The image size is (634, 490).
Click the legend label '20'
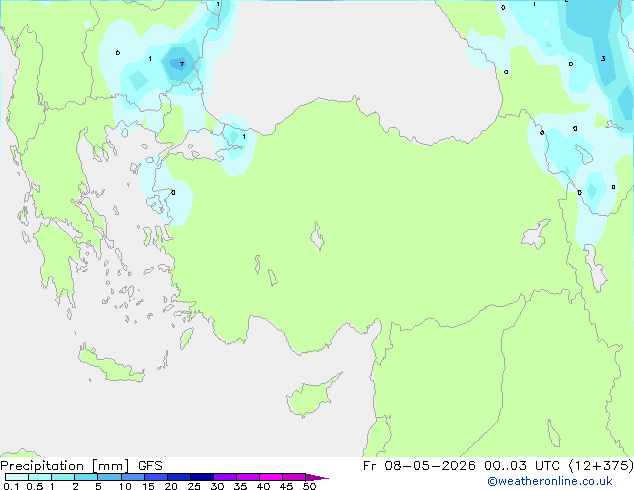click(x=171, y=486)
